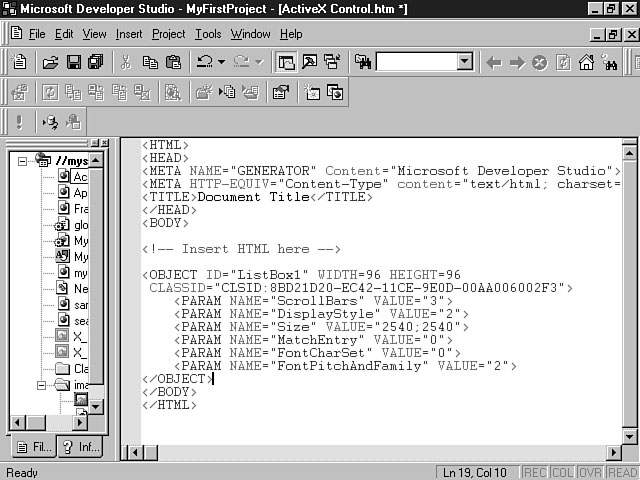Open the Insert menu

click(x=128, y=34)
